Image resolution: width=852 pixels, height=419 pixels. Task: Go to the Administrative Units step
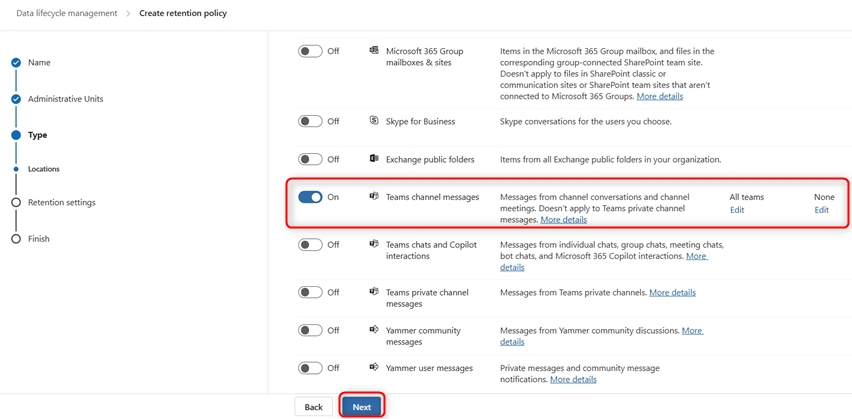point(66,99)
